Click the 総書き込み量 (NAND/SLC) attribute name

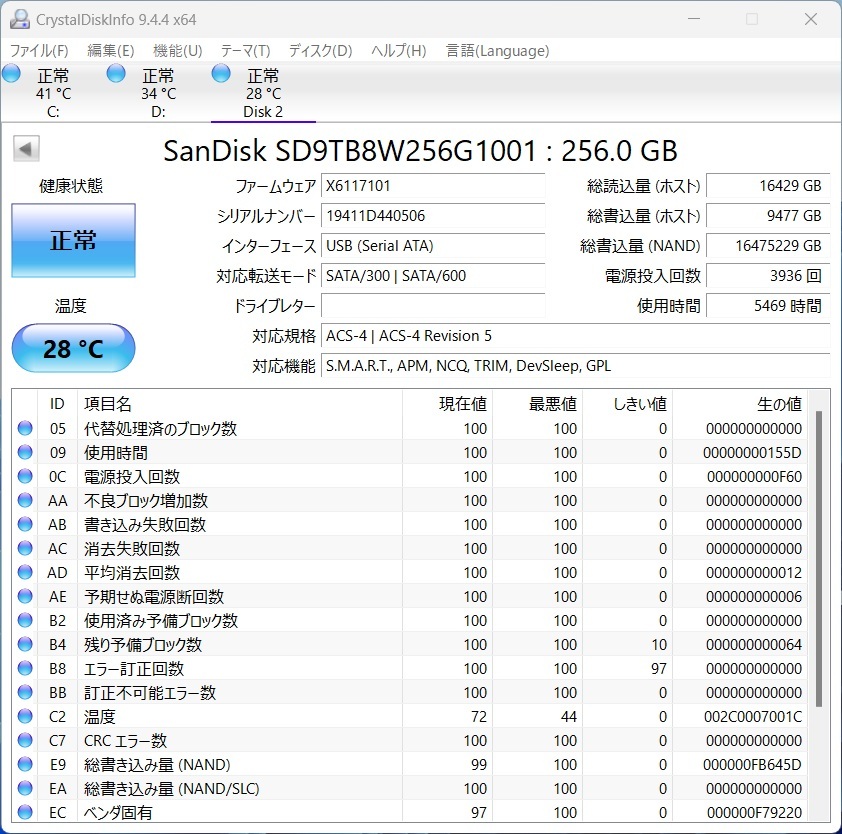coord(172,789)
